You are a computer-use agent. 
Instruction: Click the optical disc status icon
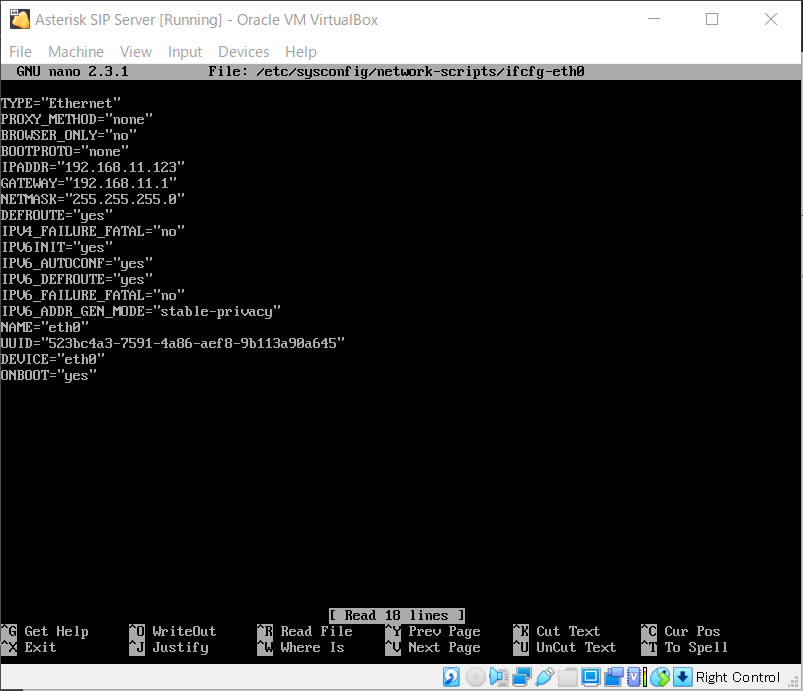475,677
